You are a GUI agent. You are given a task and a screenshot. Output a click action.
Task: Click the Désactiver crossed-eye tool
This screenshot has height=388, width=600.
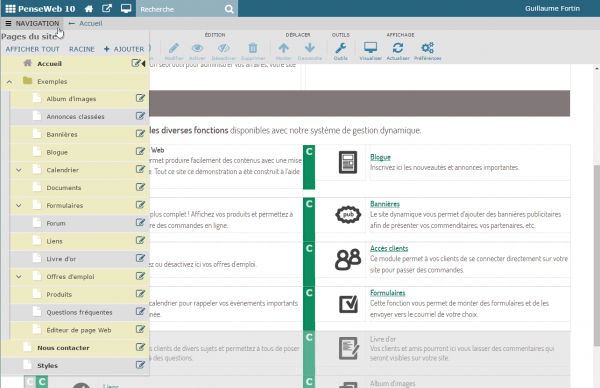[x=224, y=51]
